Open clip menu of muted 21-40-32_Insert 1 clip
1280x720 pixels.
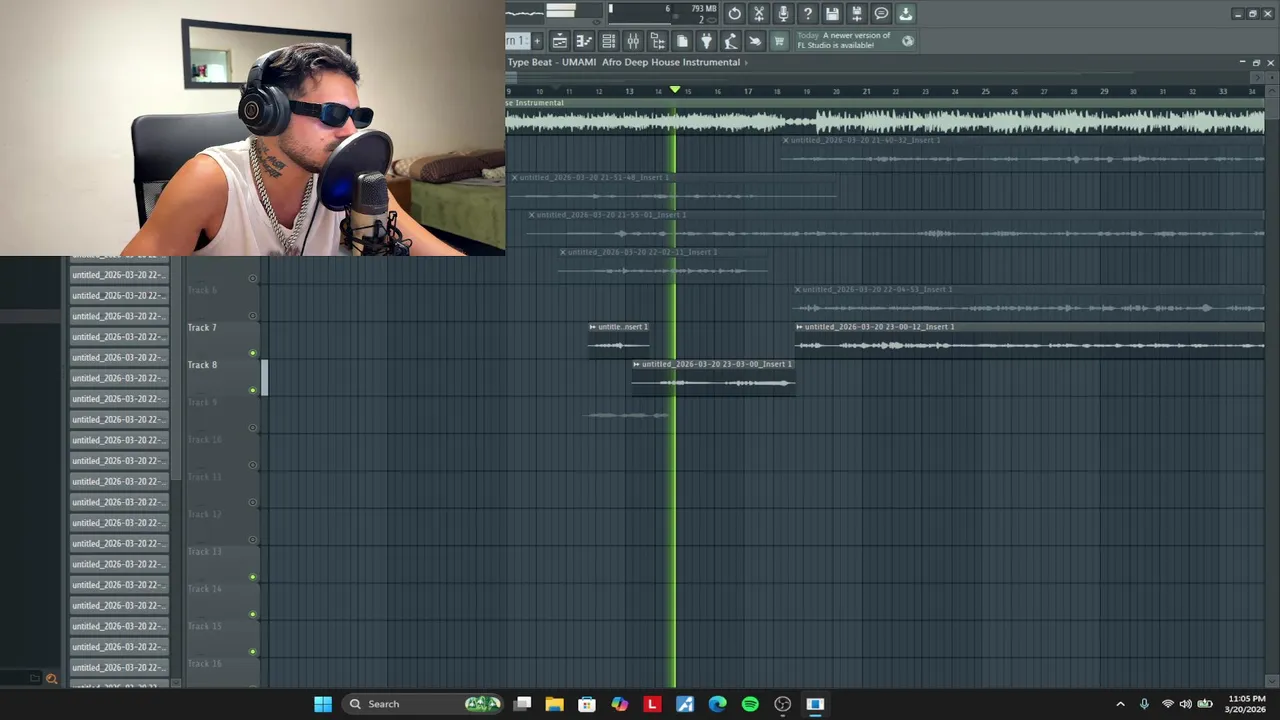785,140
